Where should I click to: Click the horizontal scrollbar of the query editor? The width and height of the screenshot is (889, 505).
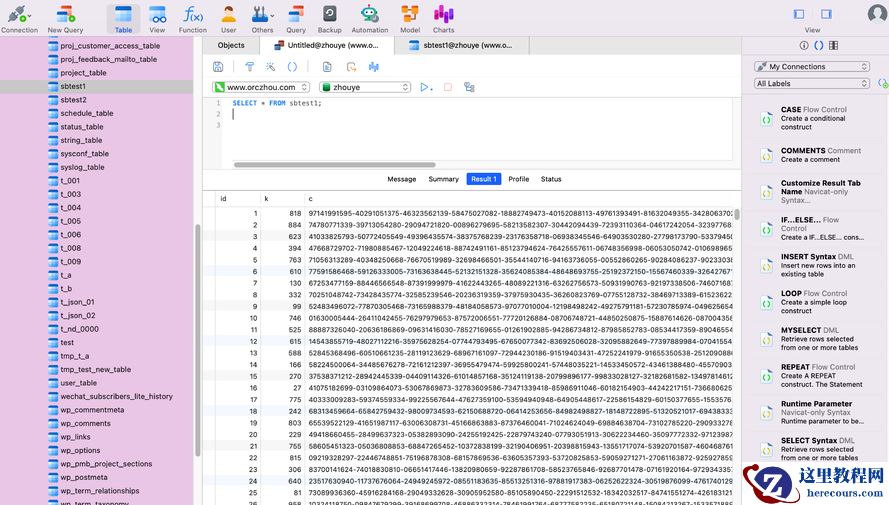point(335,165)
